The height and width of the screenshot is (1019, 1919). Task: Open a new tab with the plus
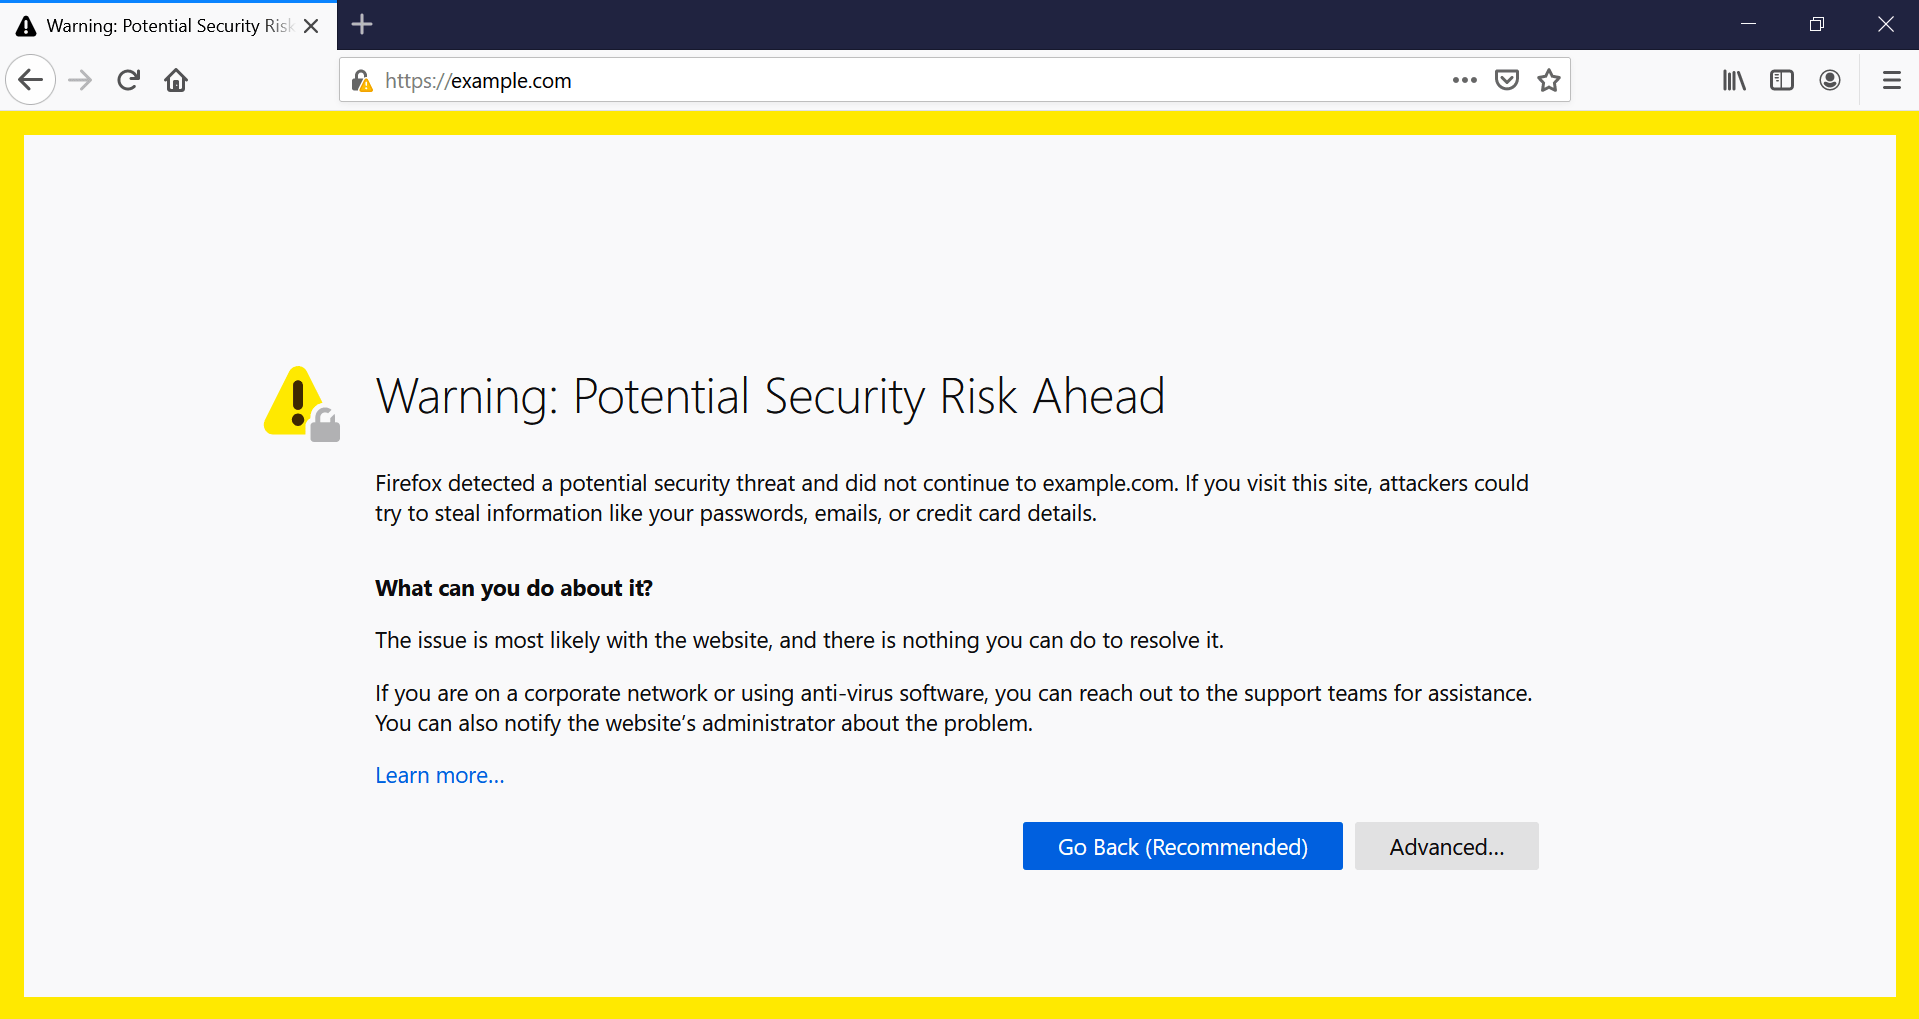362,24
